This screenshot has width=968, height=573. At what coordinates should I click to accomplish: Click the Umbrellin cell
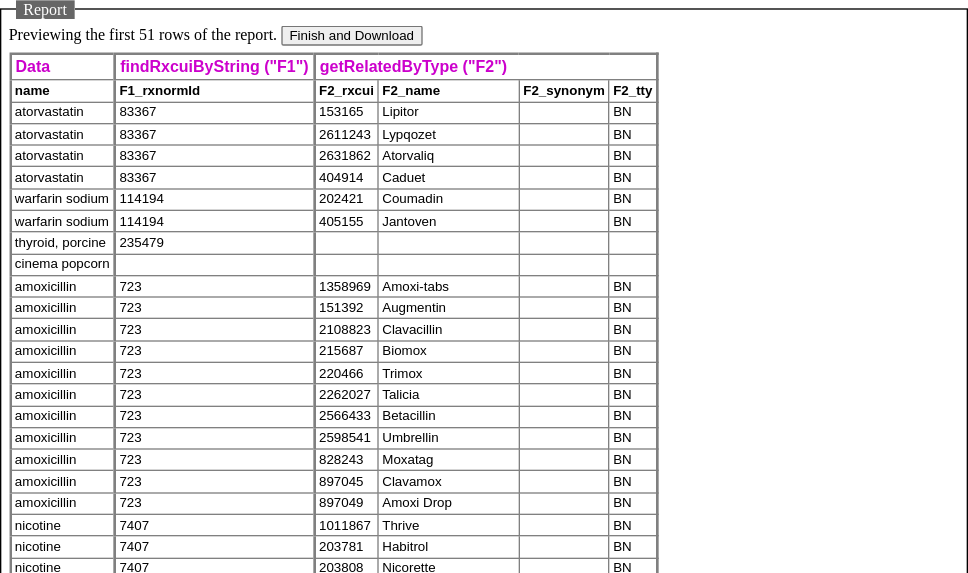point(449,438)
